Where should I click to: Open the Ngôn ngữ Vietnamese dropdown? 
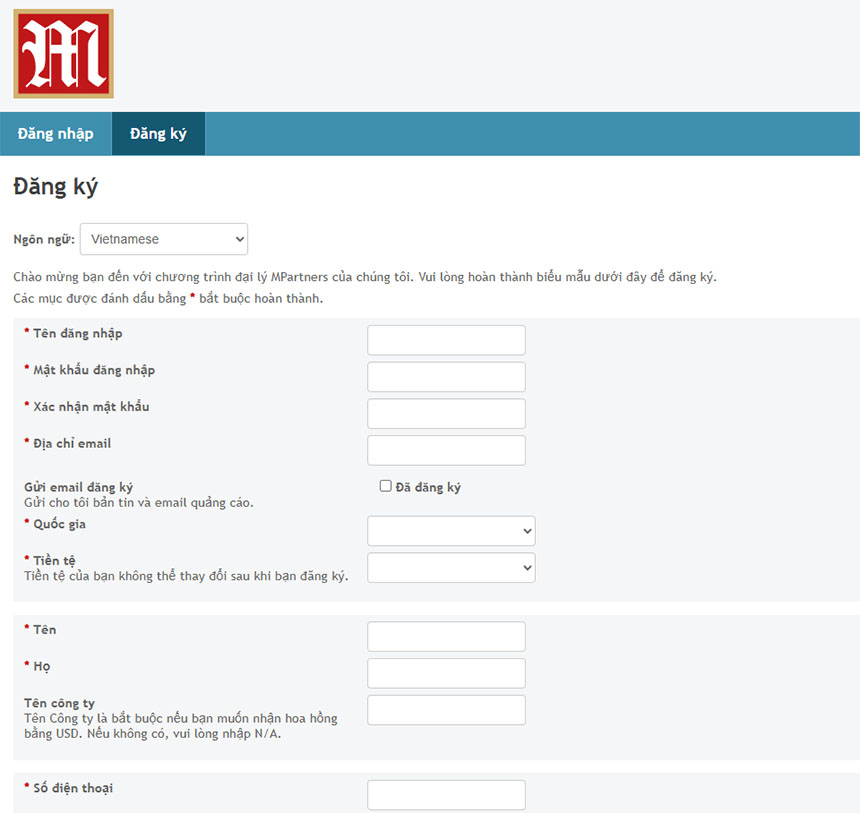(x=163, y=239)
